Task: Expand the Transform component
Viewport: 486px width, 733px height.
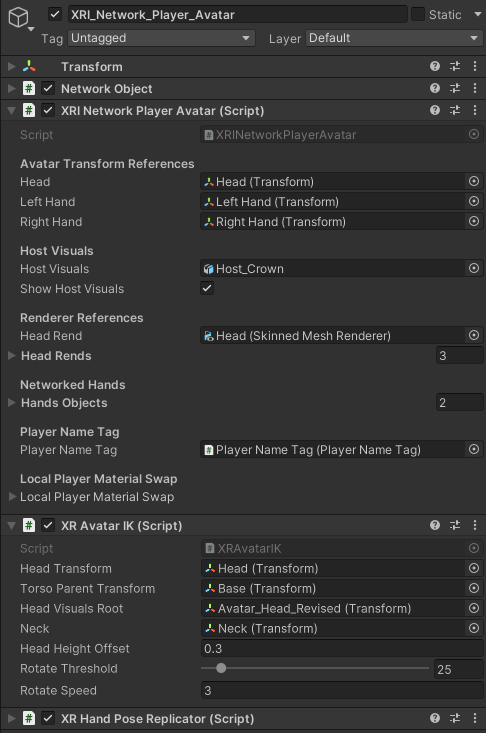Action: click(x=11, y=66)
